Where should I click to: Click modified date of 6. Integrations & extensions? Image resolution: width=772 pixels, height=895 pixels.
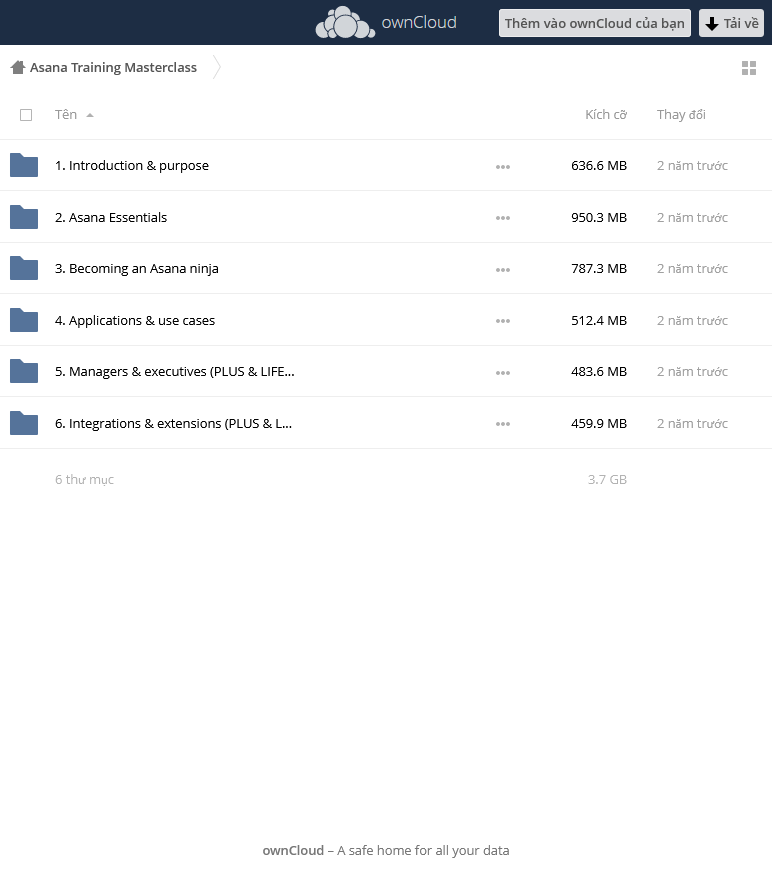click(692, 424)
